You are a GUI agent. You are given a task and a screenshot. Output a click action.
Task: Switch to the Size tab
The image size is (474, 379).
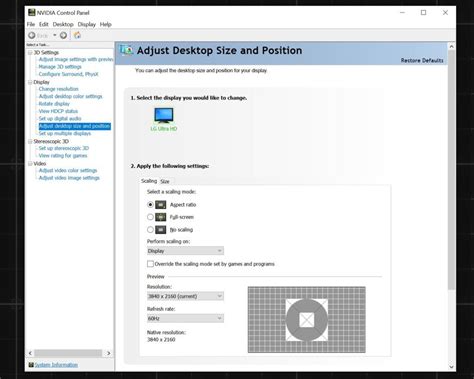tap(165, 181)
